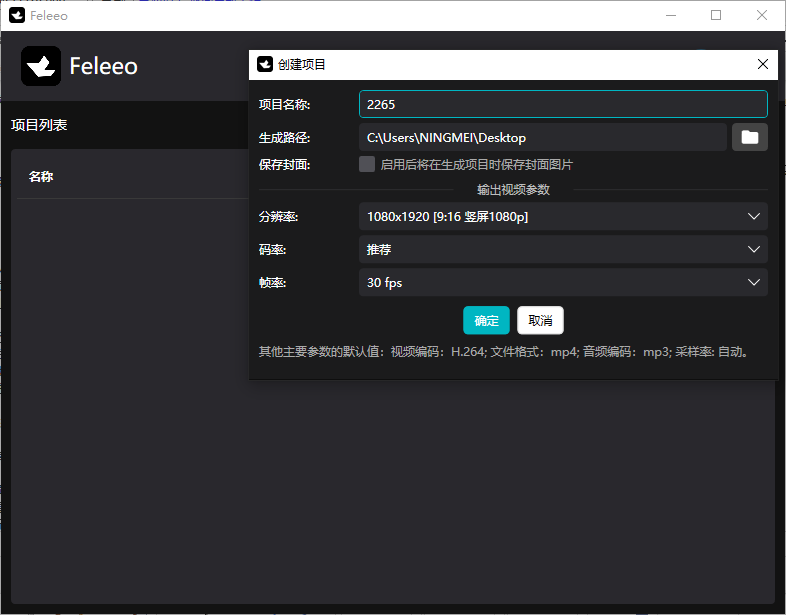Viewport: 786px width, 615px height.
Task: Close the Feleeo main window
Action: [762, 15]
